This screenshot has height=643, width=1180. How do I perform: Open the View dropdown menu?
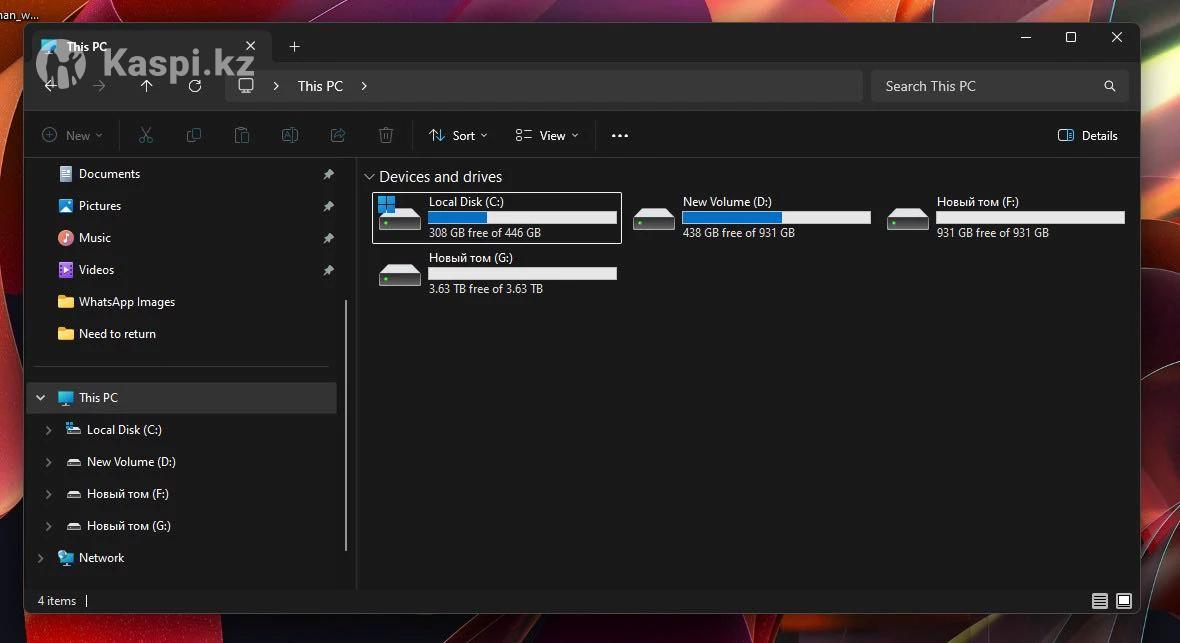click(x=546, y=136)
